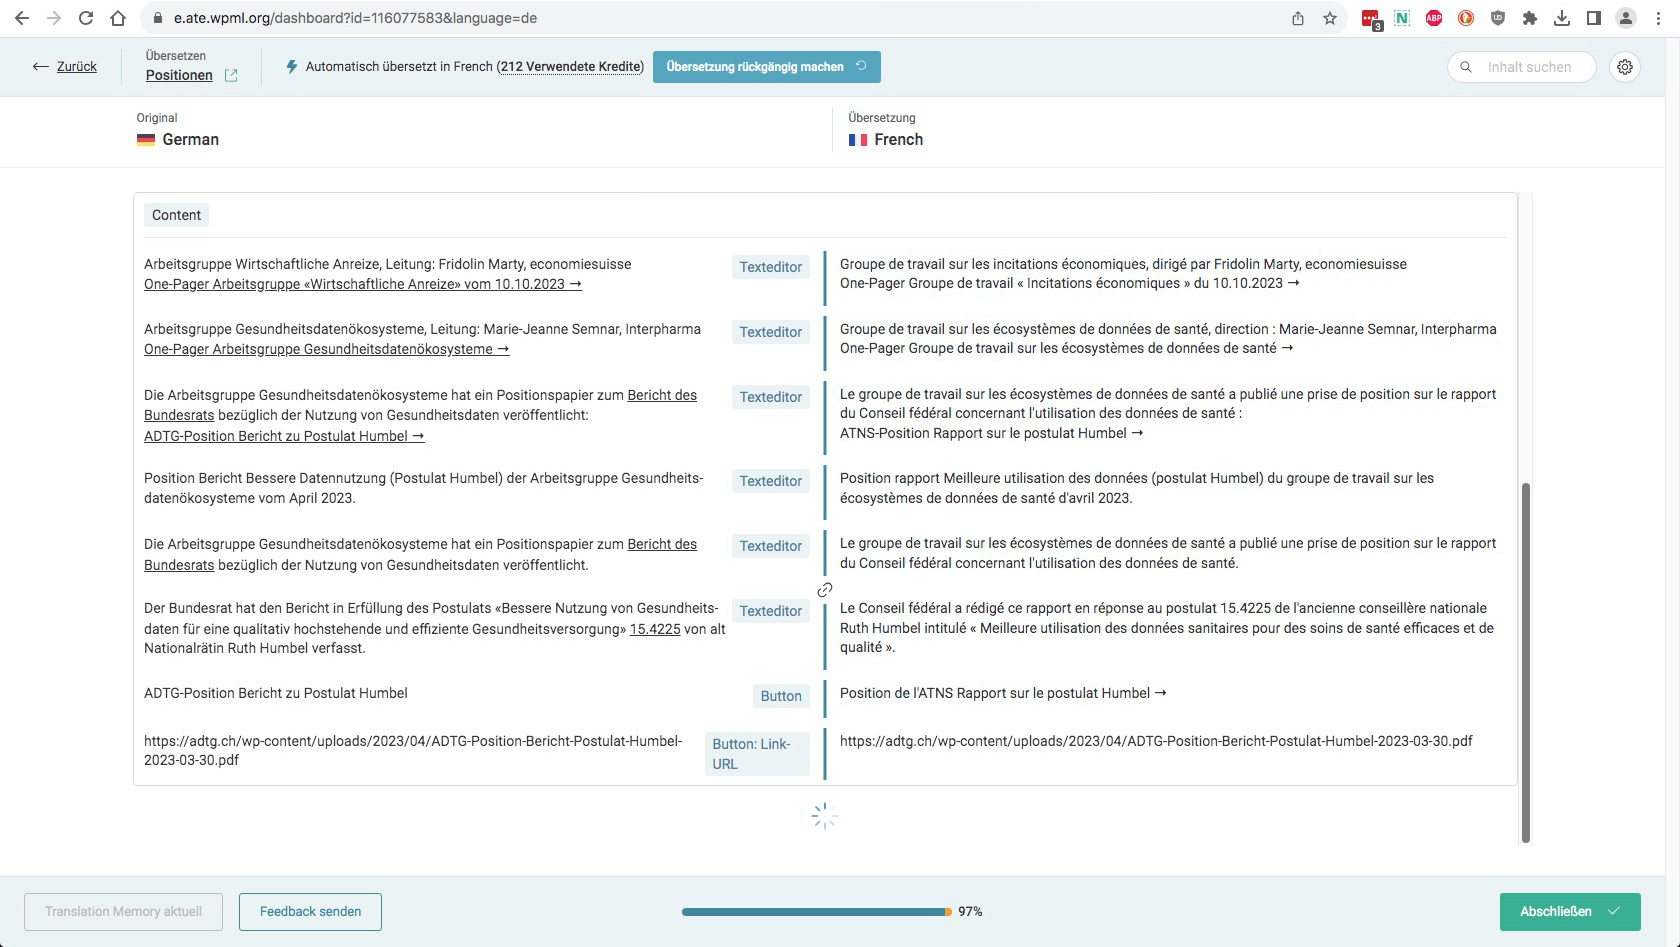The image size is (1680, 947).
Task: Click the 97% progress percentage
Action: click(970, 912)
